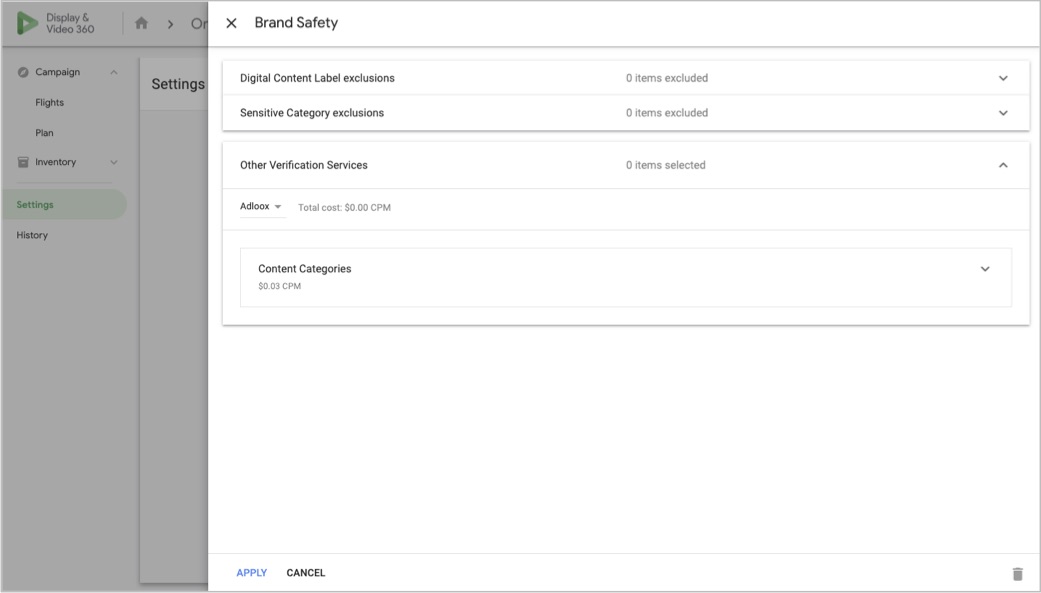Select Plan in the sidebar
Viewport: 1041px width, 593px height.
click(x=44, y=132)
